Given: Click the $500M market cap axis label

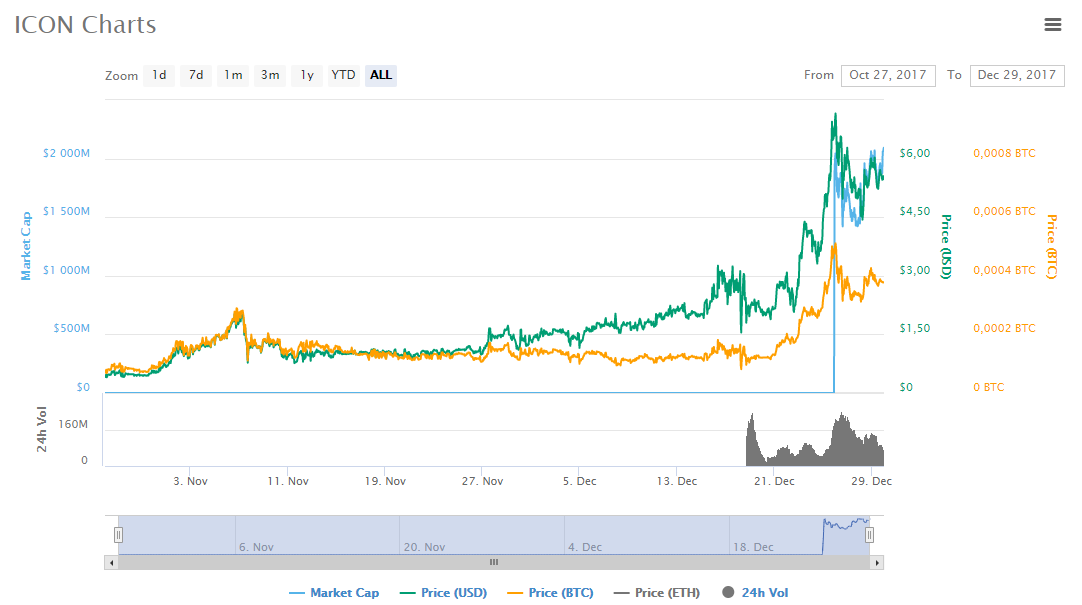Looking at the screenshot, I should coord(72,328).
